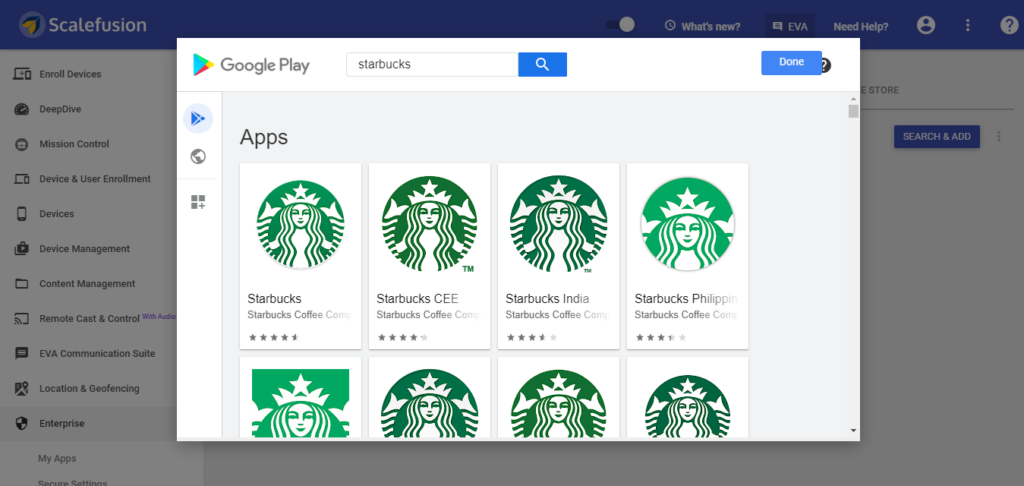This screenshot has height=486, width=1024.
Task: Open the EVA chat button
Action: (790, 26)
